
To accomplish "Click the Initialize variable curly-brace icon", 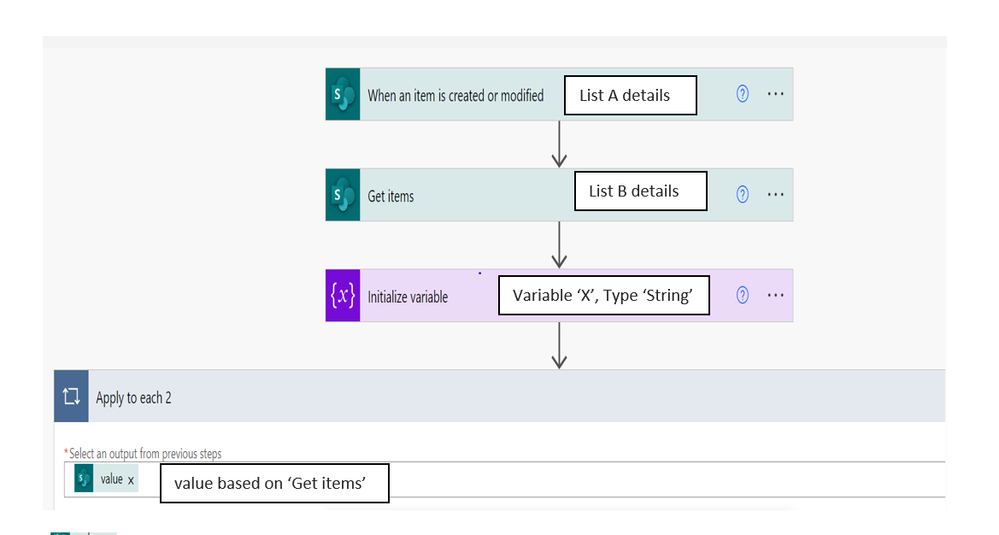I will (x=342, y=296).
